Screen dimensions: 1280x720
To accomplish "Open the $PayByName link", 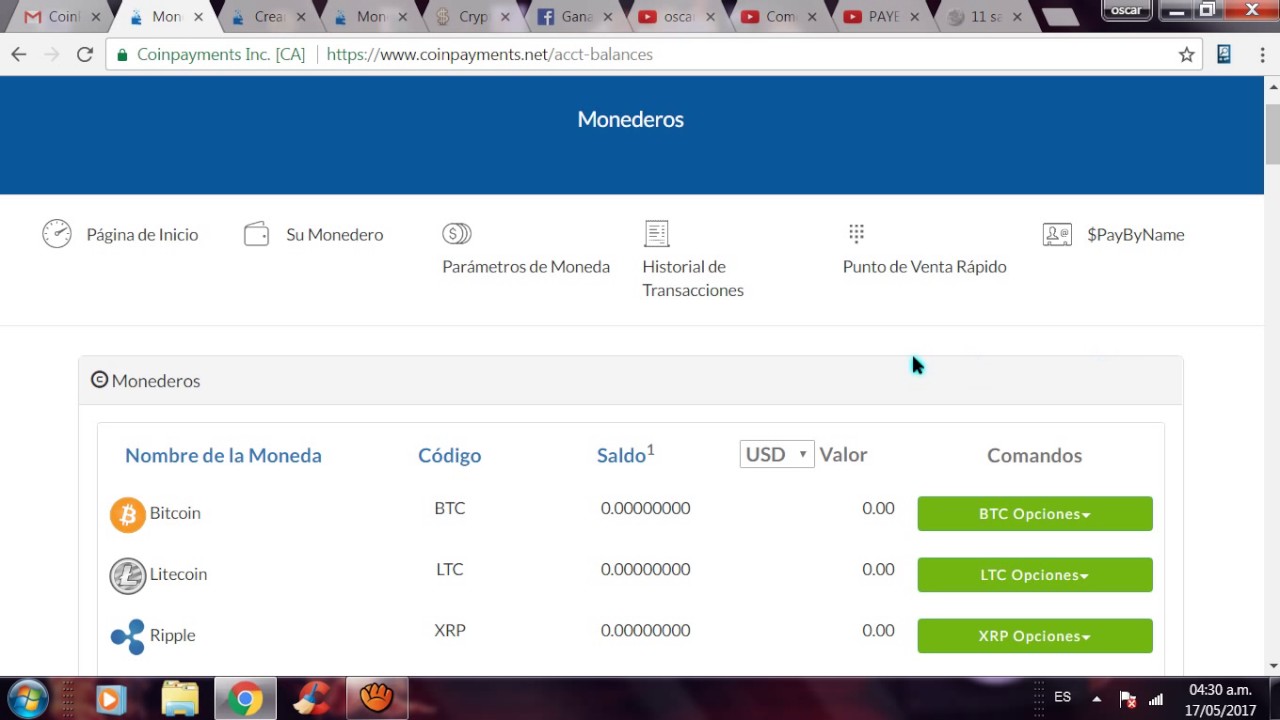I will pyautogui.click(x=1136, y=234).
